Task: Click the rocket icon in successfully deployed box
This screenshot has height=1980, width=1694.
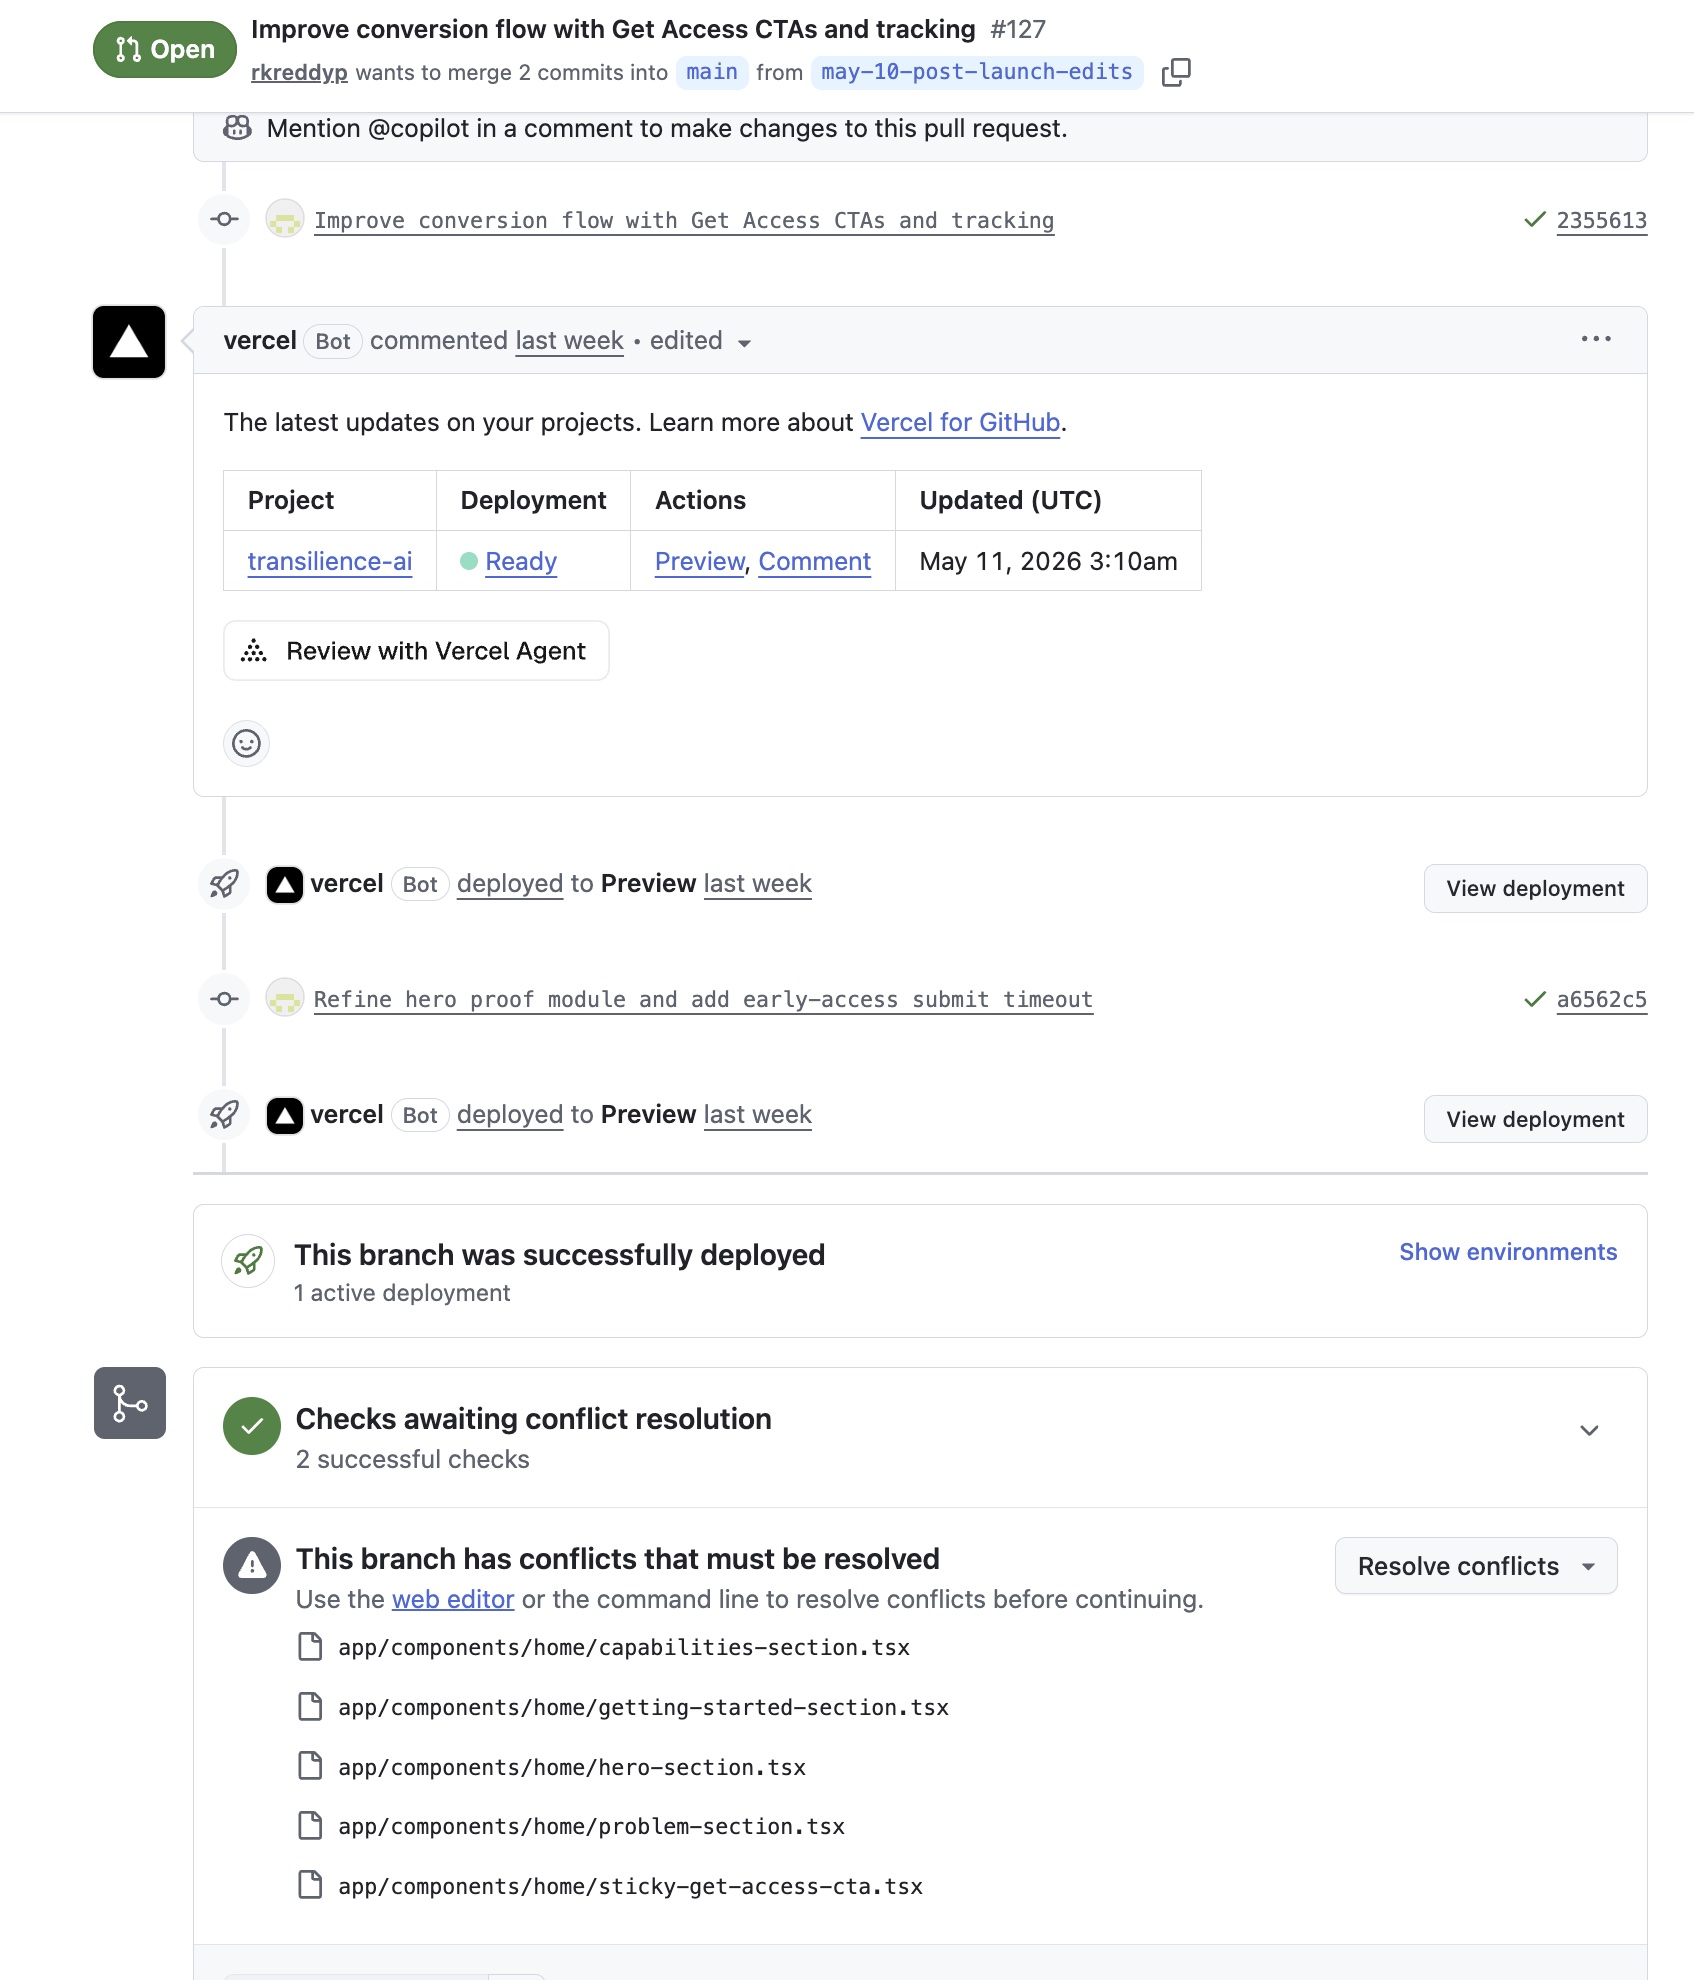Action: click(x=248, y=1261)
